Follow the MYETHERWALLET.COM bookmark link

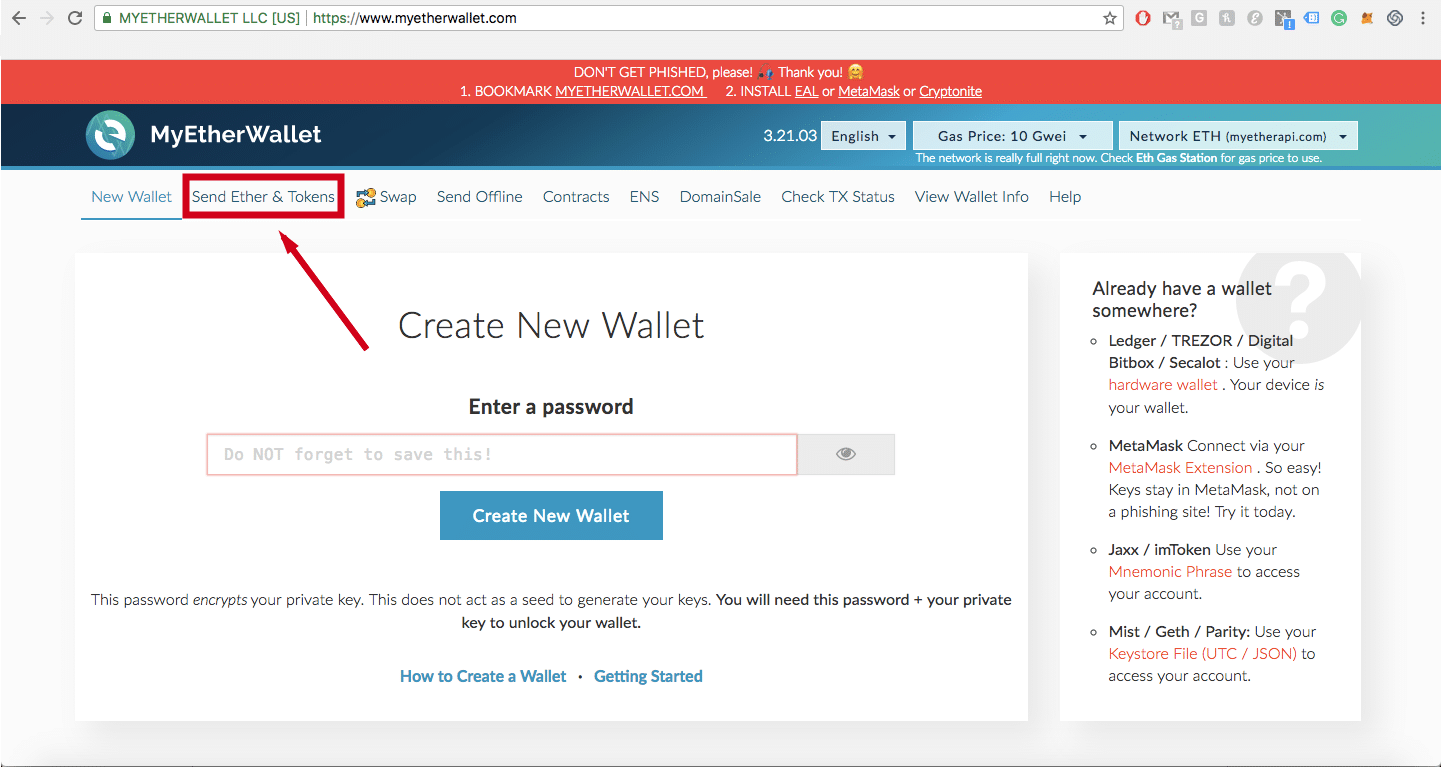630,91
